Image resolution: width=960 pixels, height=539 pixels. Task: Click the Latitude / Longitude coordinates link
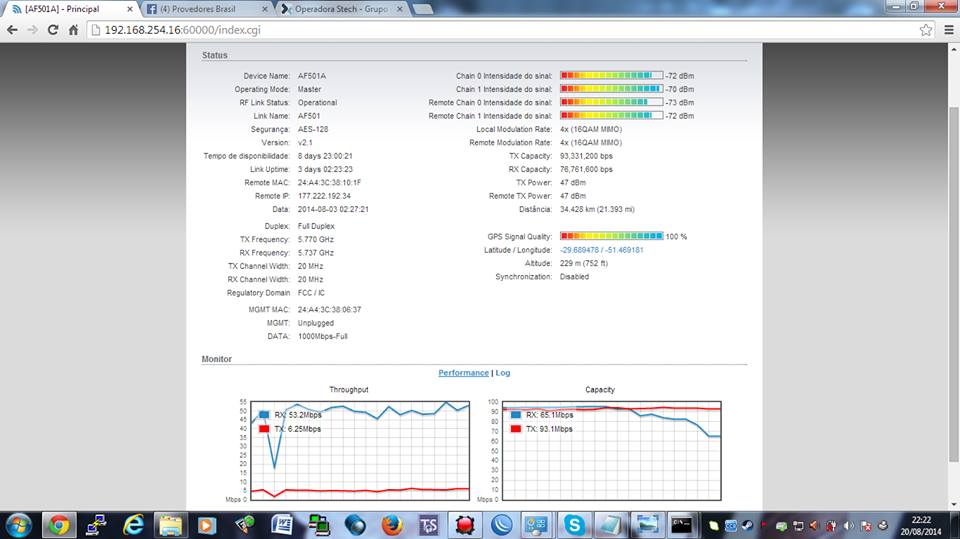pyautogui.click(x=601, y=250)
